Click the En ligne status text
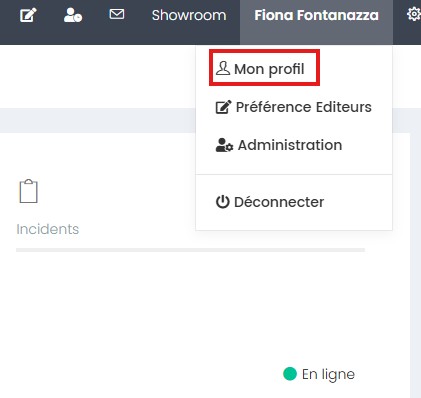 tap(328, 374)
